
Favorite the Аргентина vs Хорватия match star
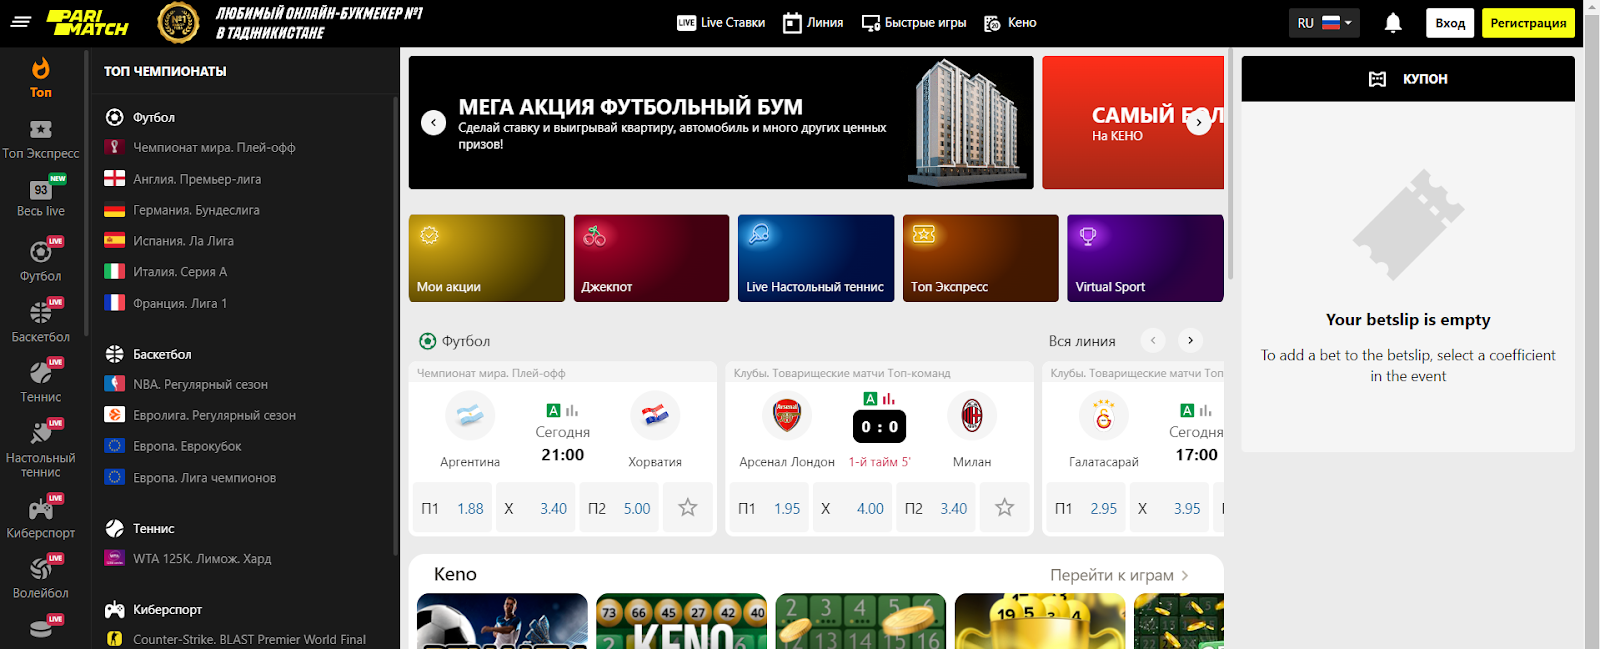tap(688, 508)
